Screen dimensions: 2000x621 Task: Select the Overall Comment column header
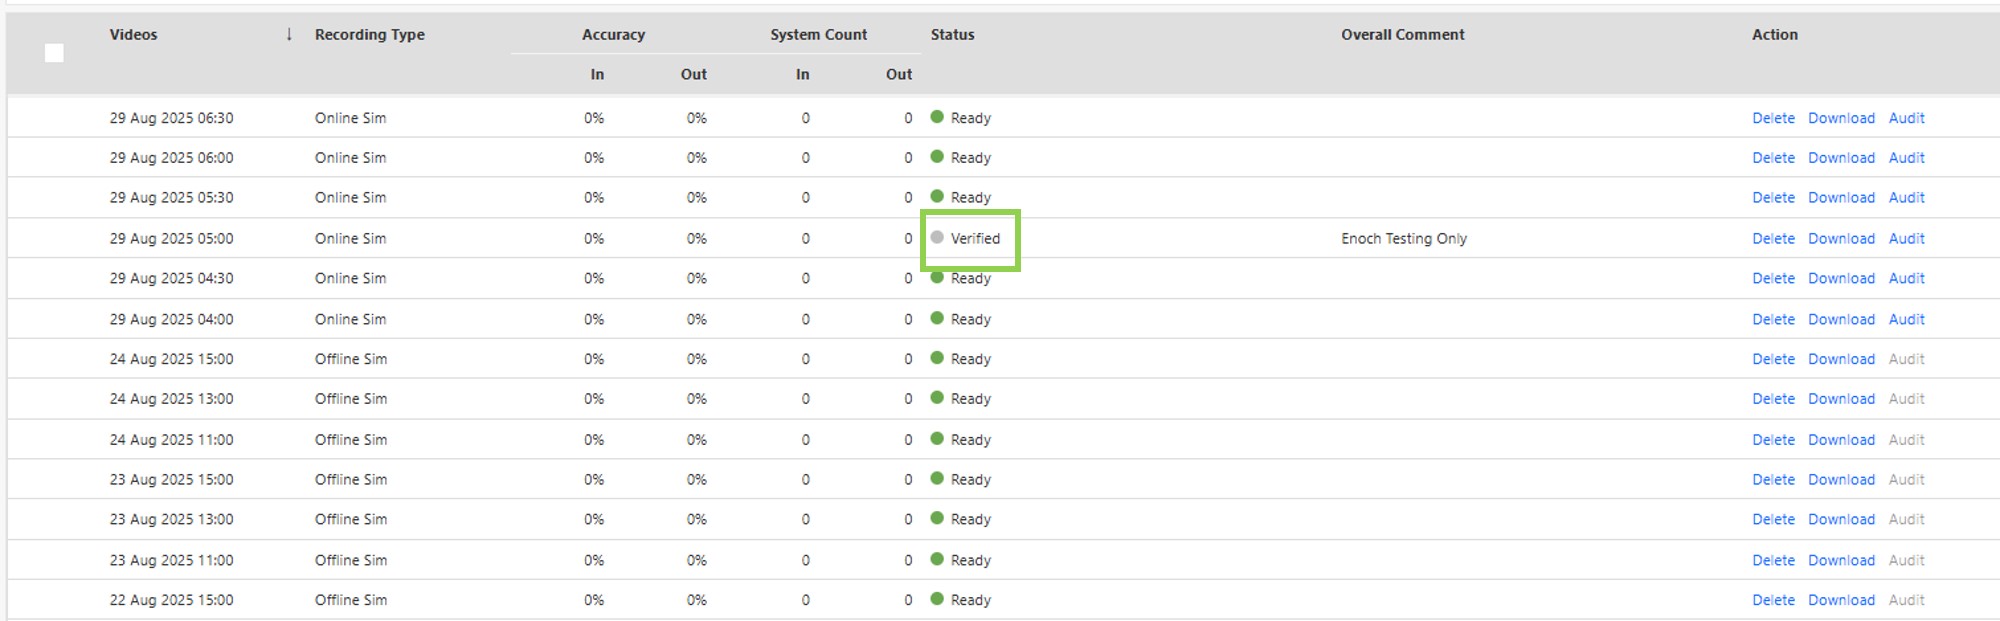pos(1402,35)
